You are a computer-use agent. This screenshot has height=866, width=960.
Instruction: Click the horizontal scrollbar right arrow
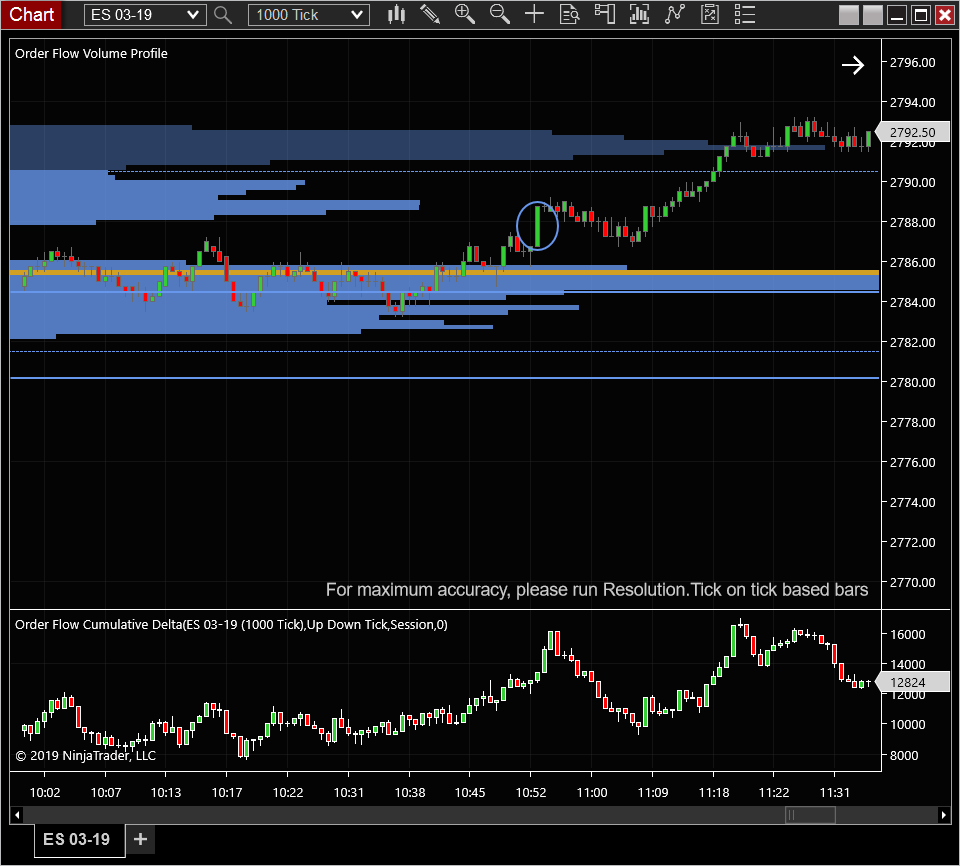943,815
